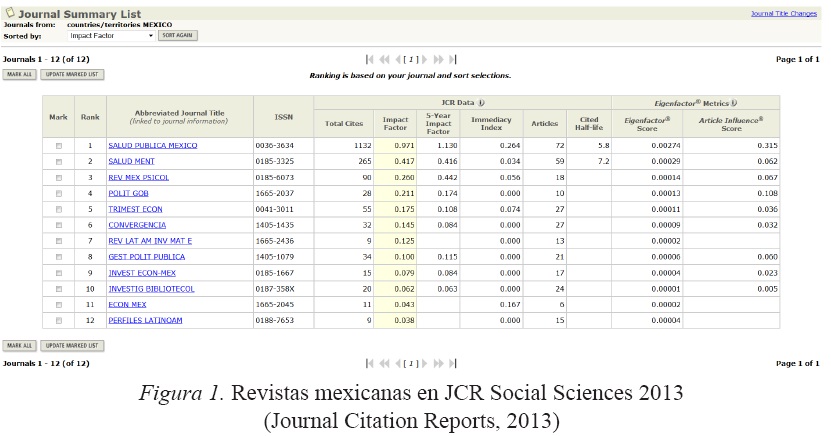Open Journal Title Changes link
The width and height of the screenshot is (831, 436).
[x=785, y=14]
